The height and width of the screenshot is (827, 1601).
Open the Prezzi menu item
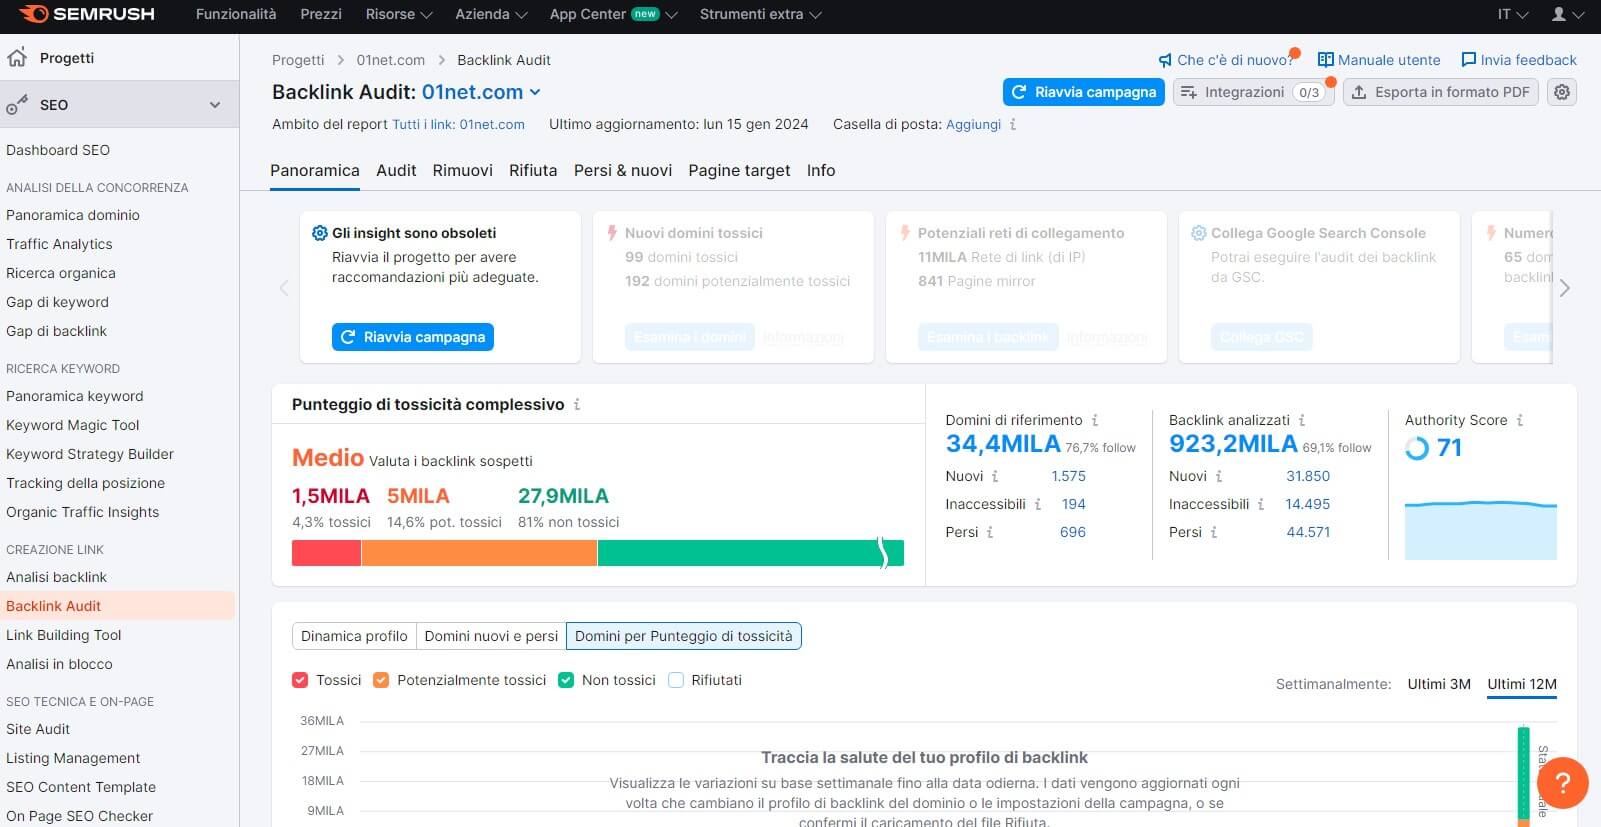(321, 14)
